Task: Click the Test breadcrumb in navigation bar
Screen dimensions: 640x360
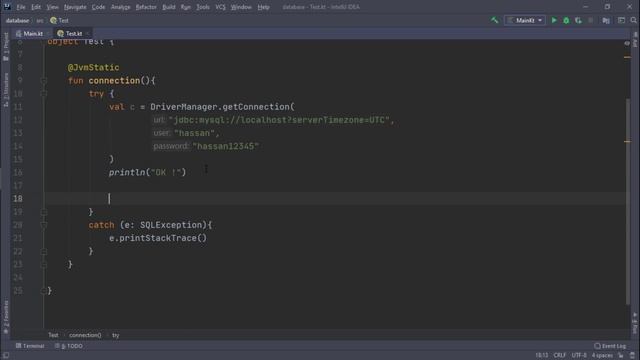Action: pos(60,20)
